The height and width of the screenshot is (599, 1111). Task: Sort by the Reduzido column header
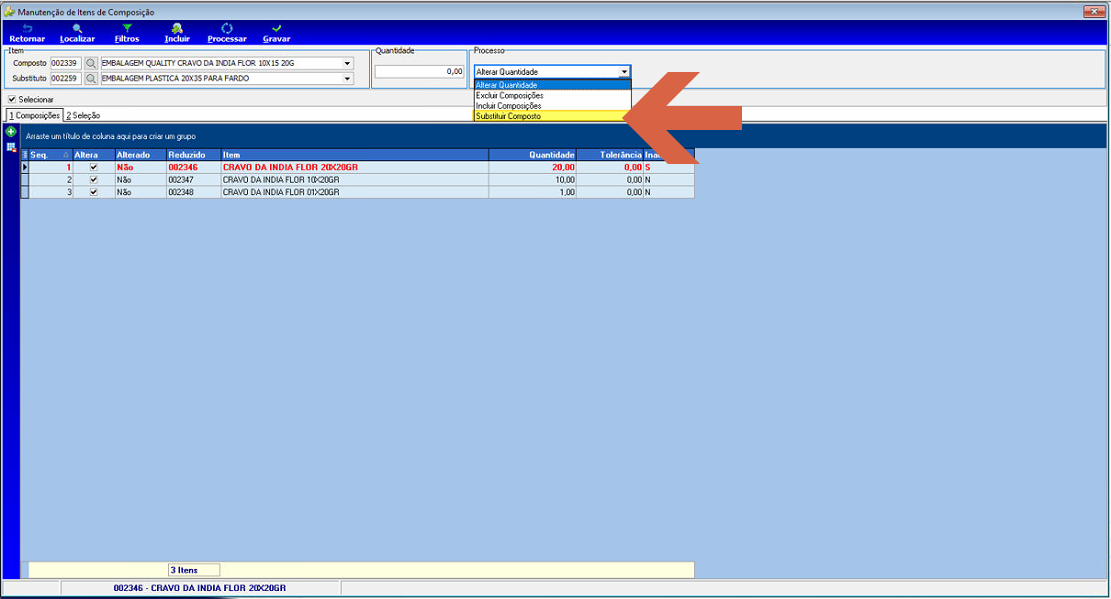[x=193, y=155]
